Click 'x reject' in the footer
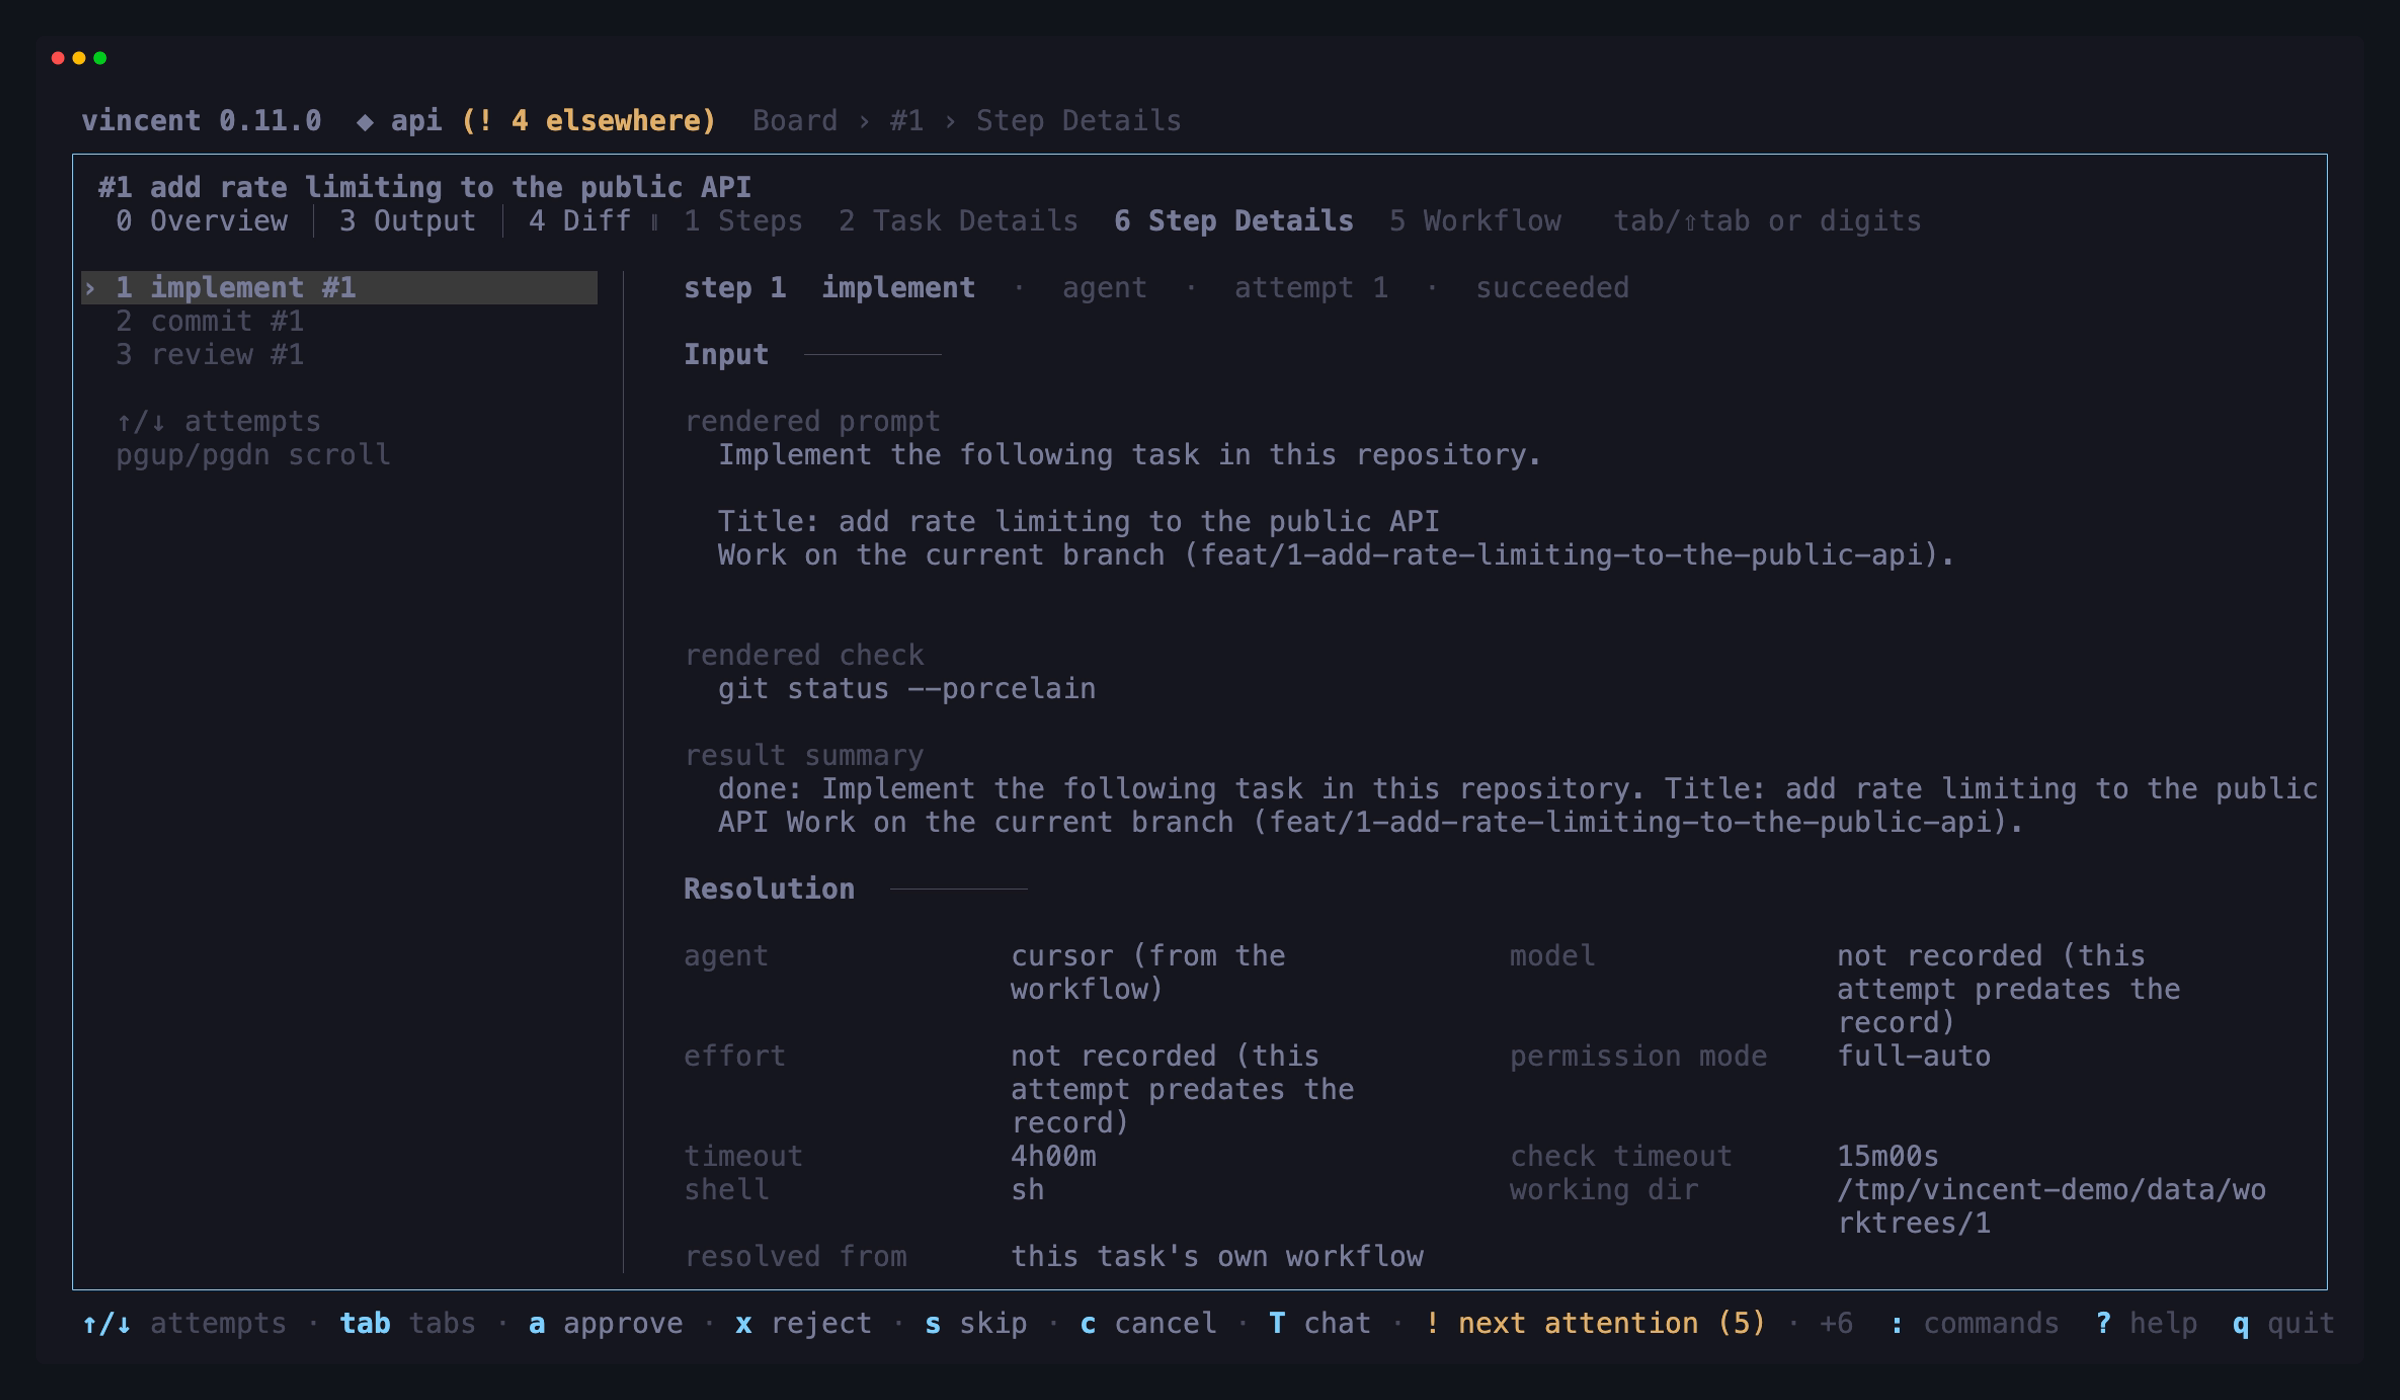The width and height of the screenshot is (2400, 1400). click(804, 1324)
